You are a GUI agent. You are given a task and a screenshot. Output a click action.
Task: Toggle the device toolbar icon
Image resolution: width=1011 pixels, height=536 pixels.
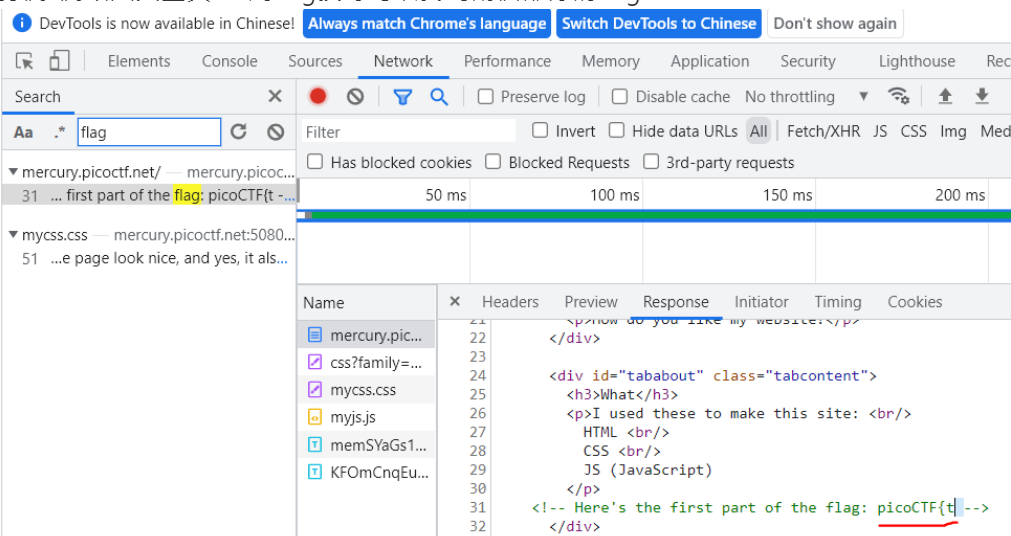pos(59,61)
